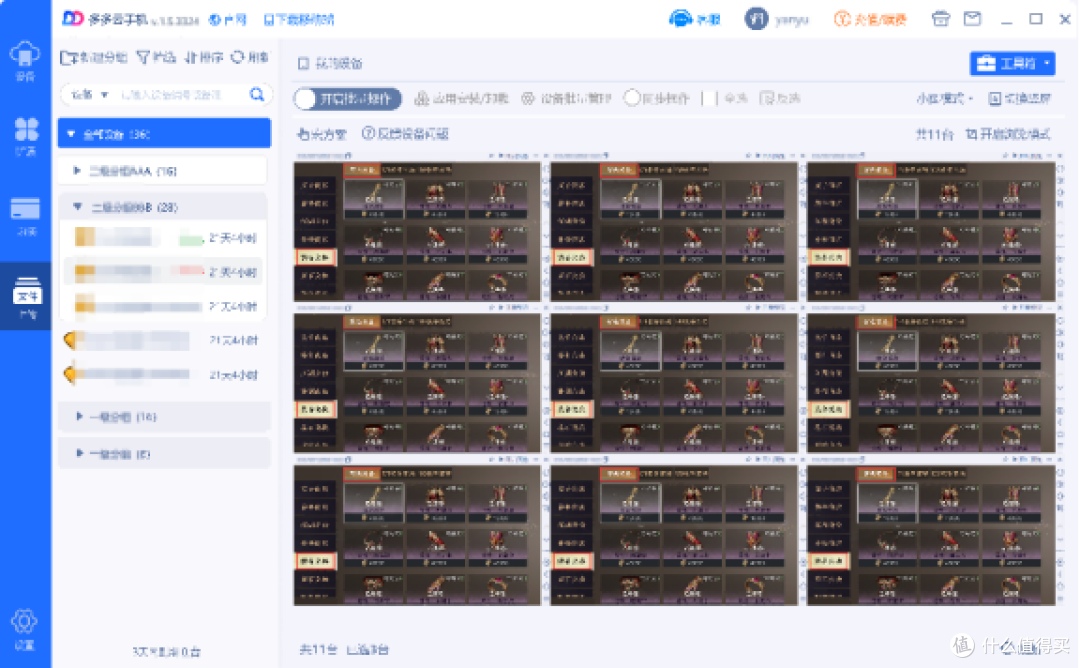The image size is (1080, 668).
Task: Open middle-right cloud phone screen thumbnail
Action: pos(931,383)
